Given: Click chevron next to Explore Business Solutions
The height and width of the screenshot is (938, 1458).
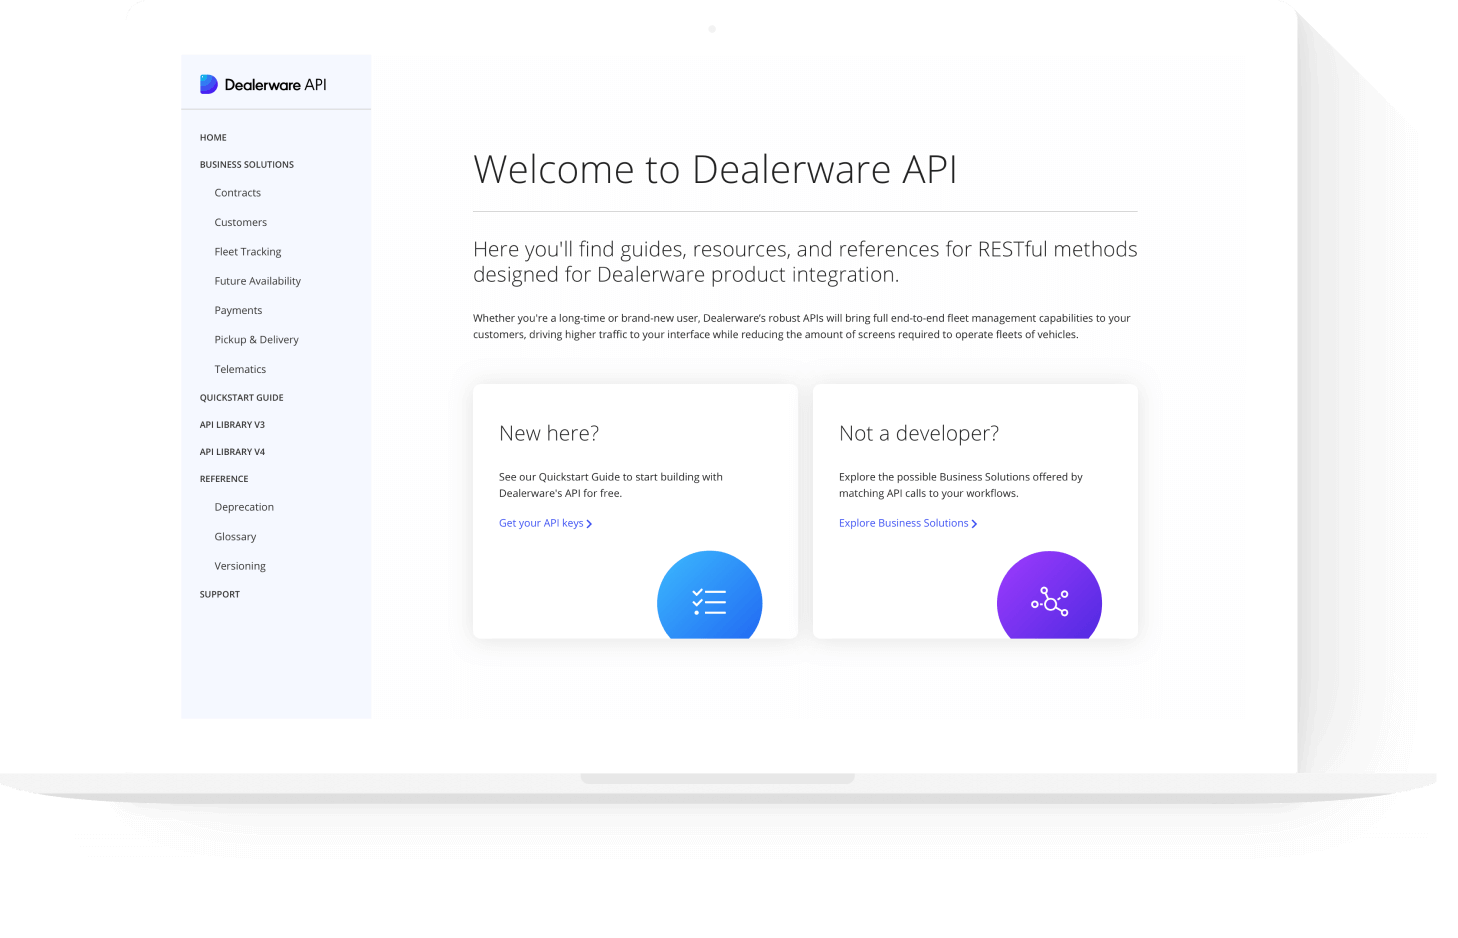Looking at the screenshot, I should pos(974,524).
